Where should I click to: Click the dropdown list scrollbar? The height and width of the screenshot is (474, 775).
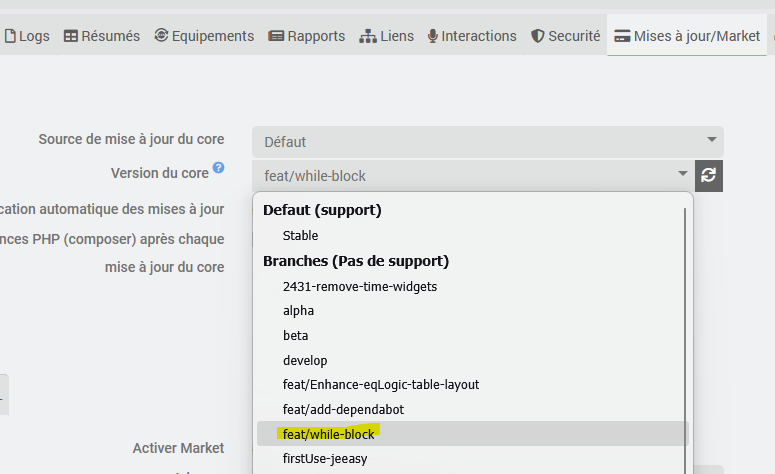685,330
